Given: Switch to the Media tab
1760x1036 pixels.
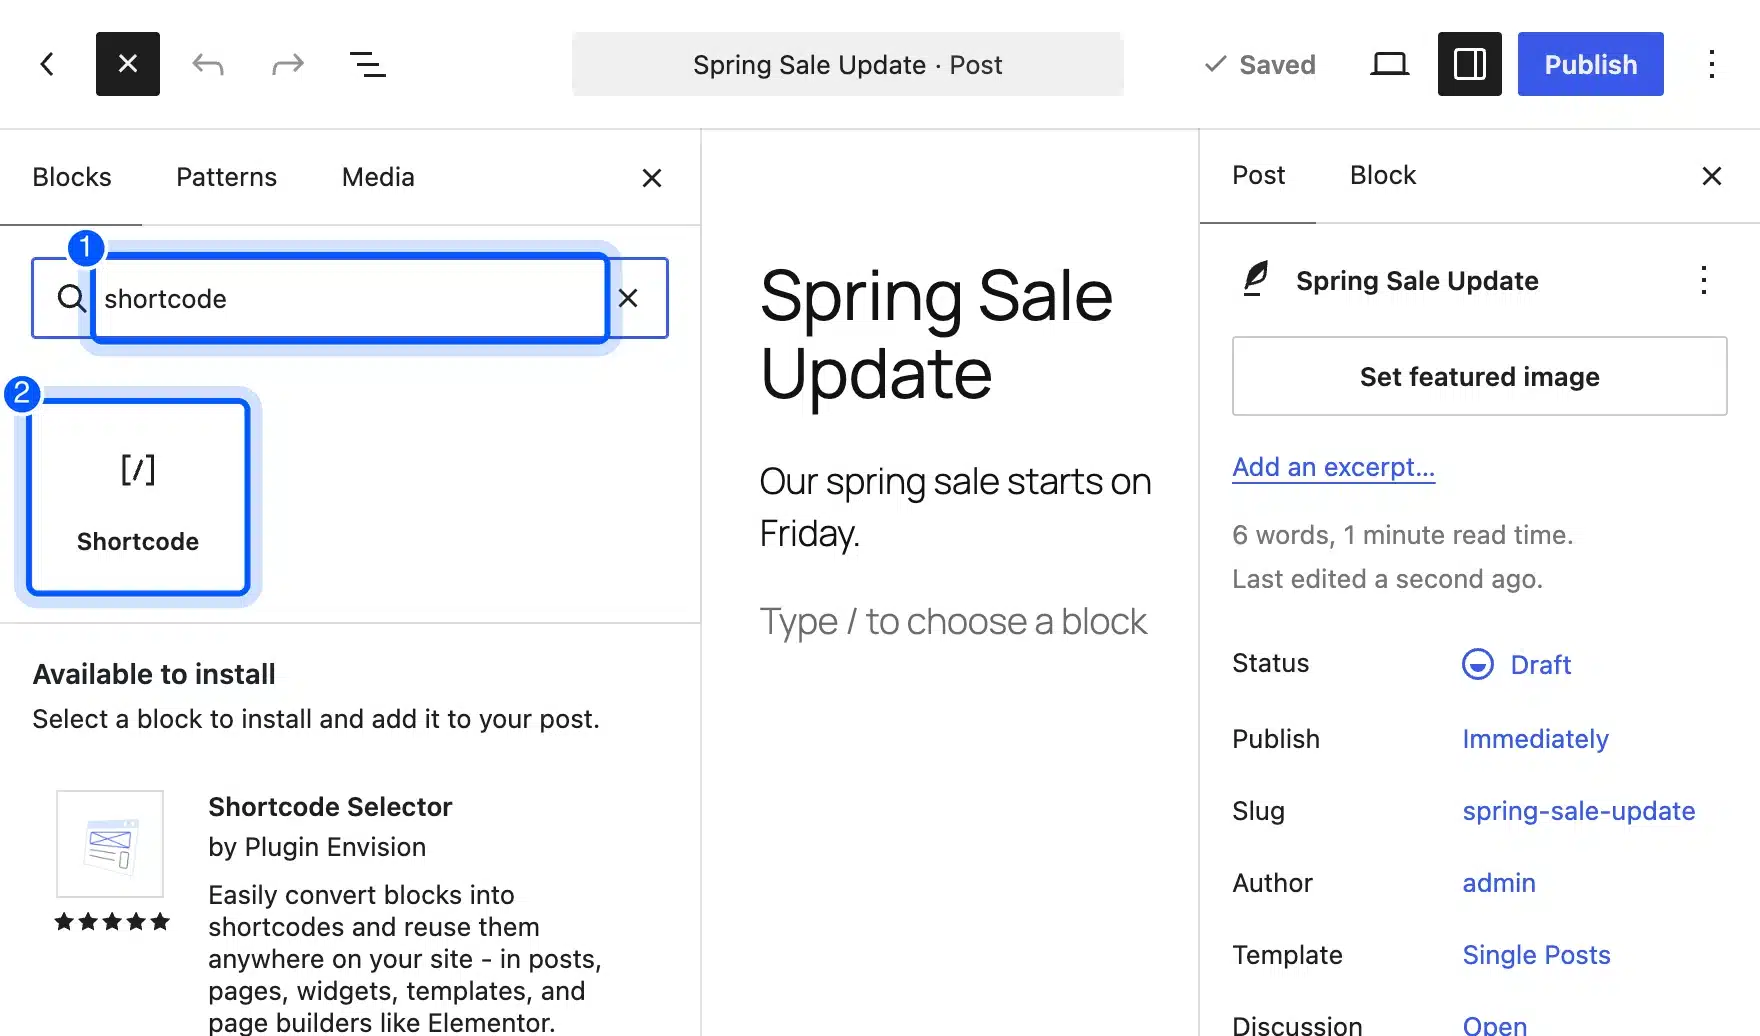Looking at the screenshot, I should (378, 177).
